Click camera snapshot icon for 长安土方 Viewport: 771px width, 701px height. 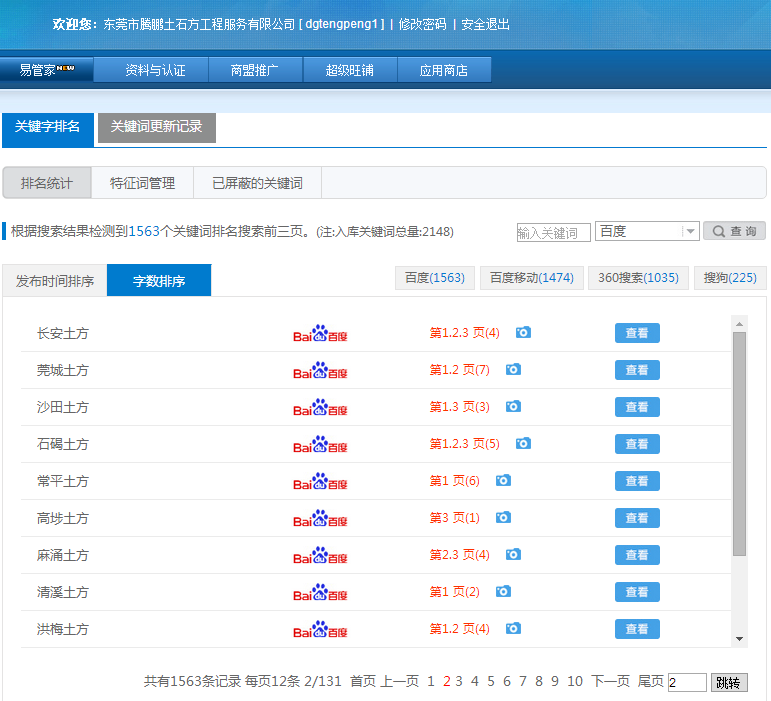[523, 332]
